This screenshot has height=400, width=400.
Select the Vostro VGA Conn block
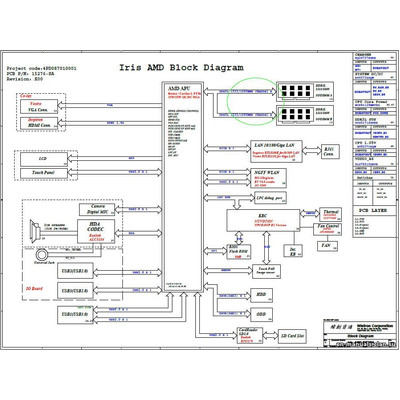[x=39, y=107]
